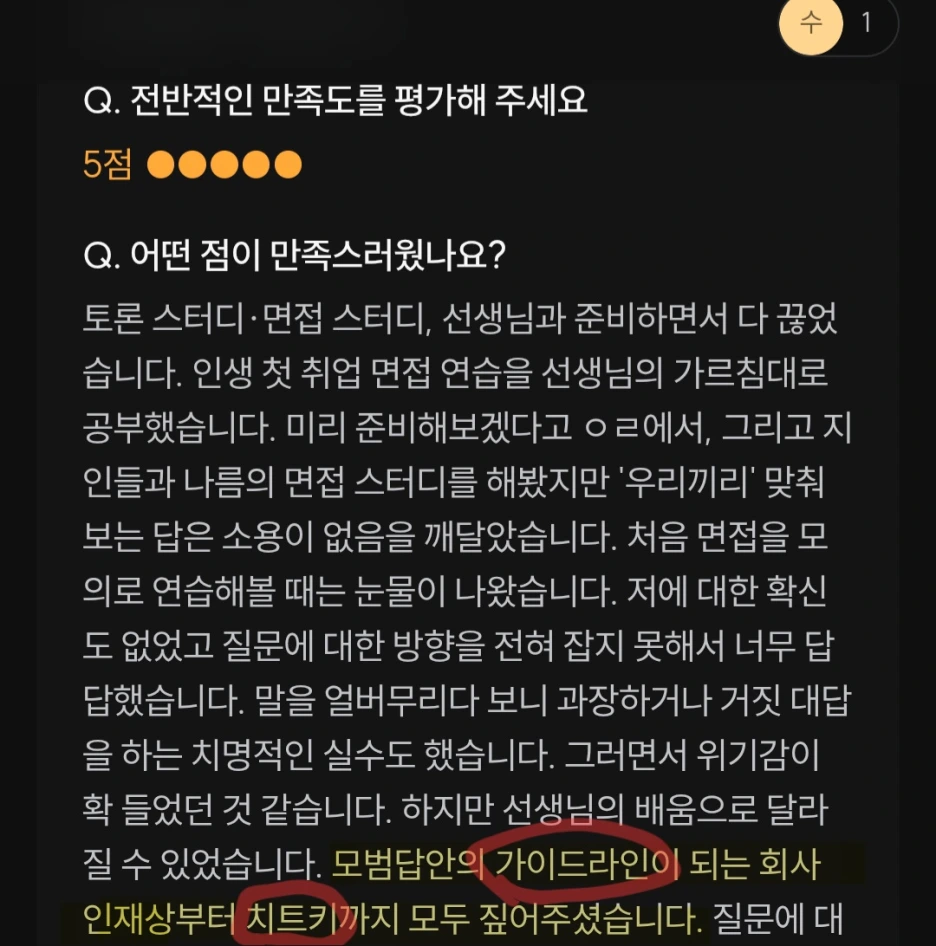936x946 pixels.
Task: Select the third orange rating dot
Action: (x=224, y=165)
